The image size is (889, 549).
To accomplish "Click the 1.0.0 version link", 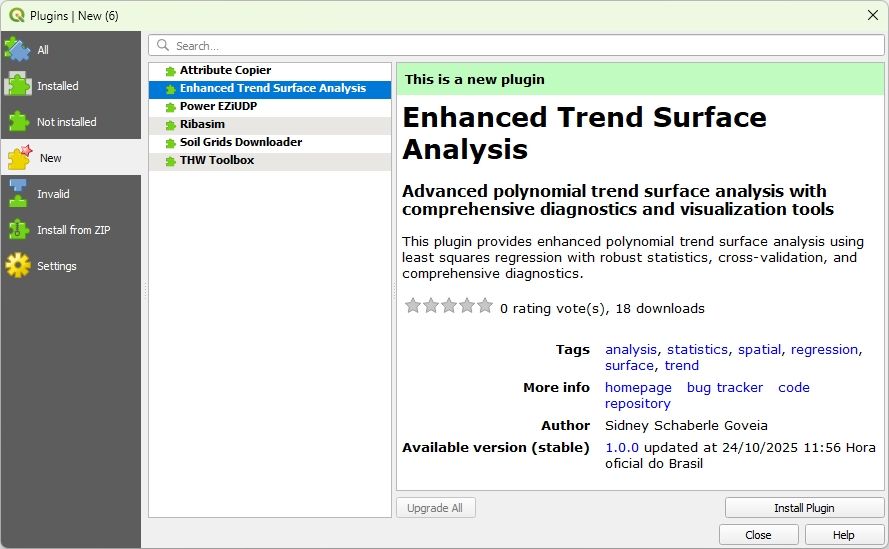I will pos(621,447).
